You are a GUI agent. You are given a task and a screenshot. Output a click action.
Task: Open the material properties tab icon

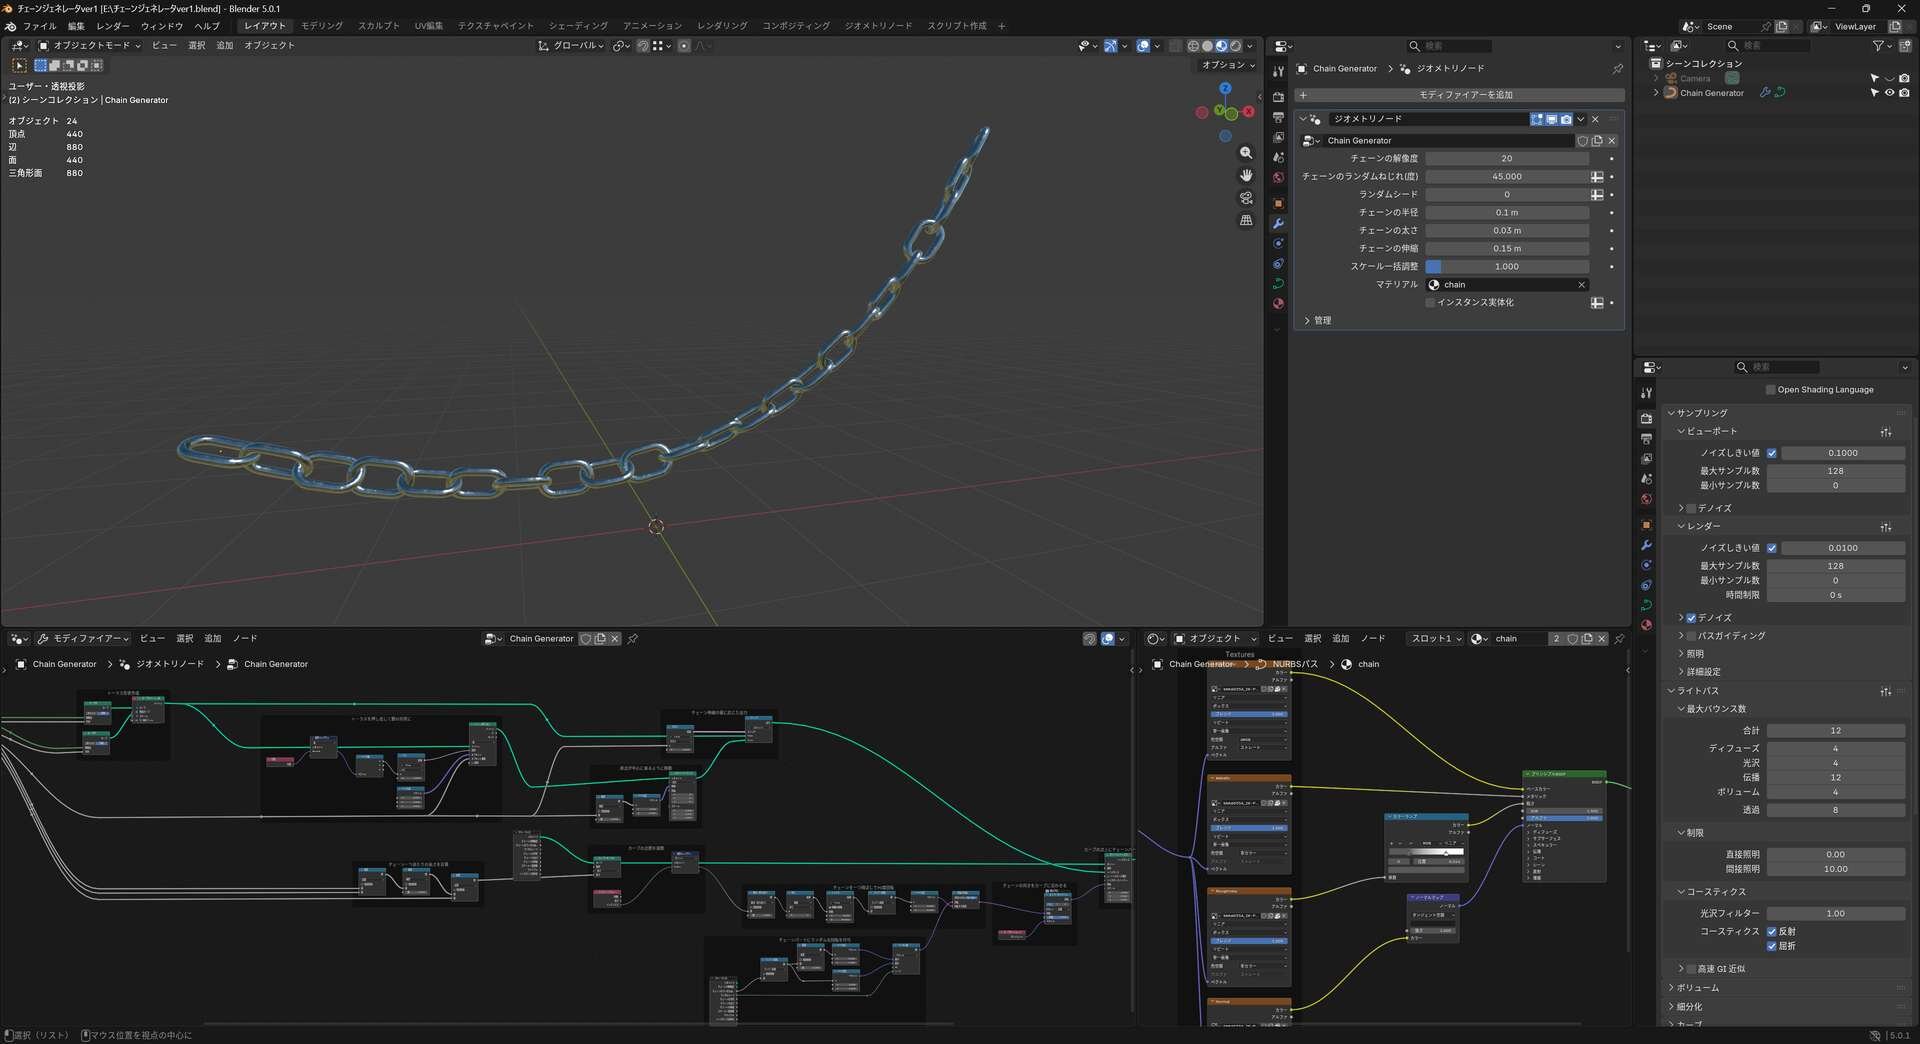(1278, 304)
